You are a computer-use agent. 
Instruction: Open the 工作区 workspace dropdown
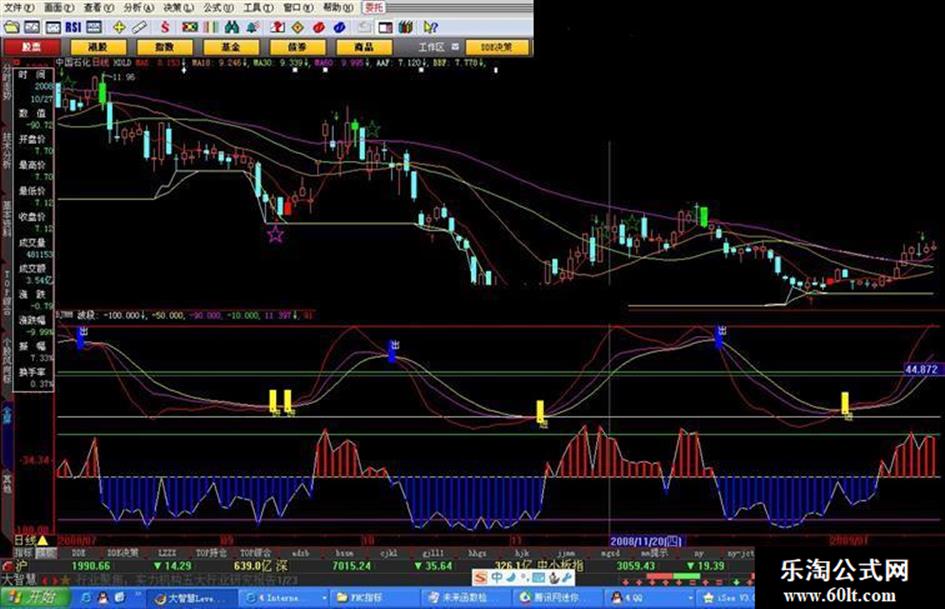pos(455,46)
